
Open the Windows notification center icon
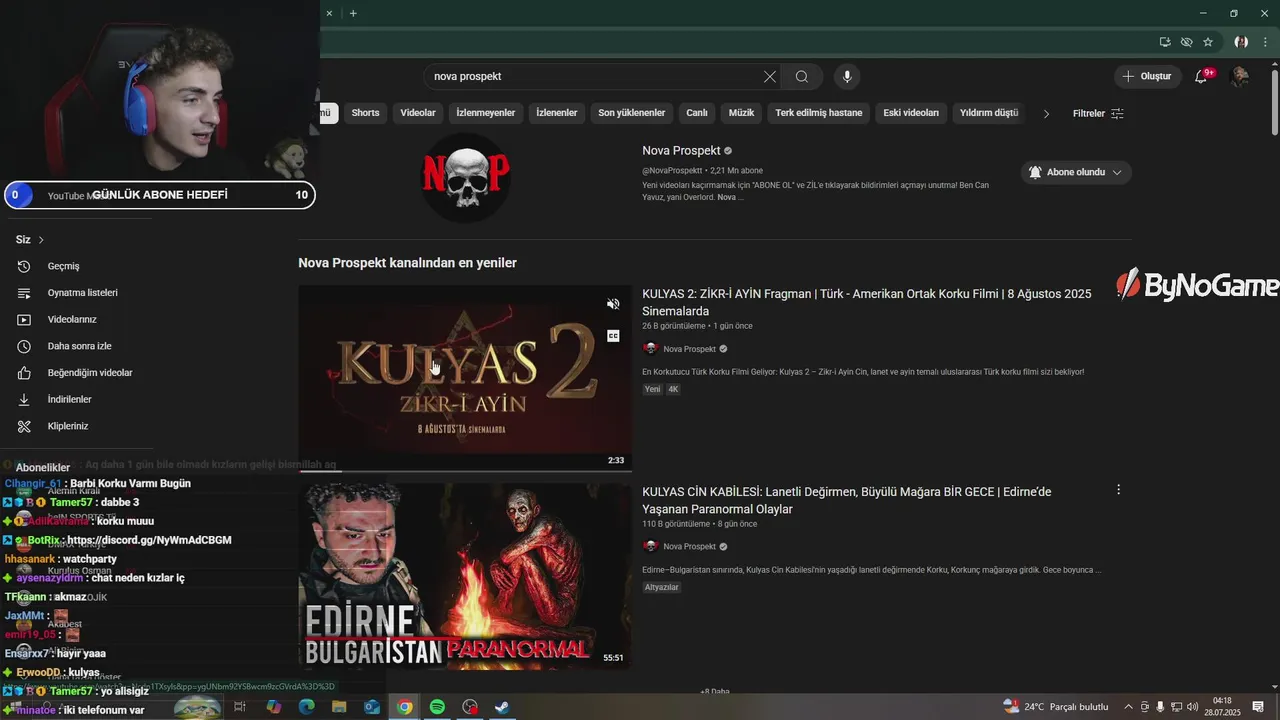[1258, 707]
